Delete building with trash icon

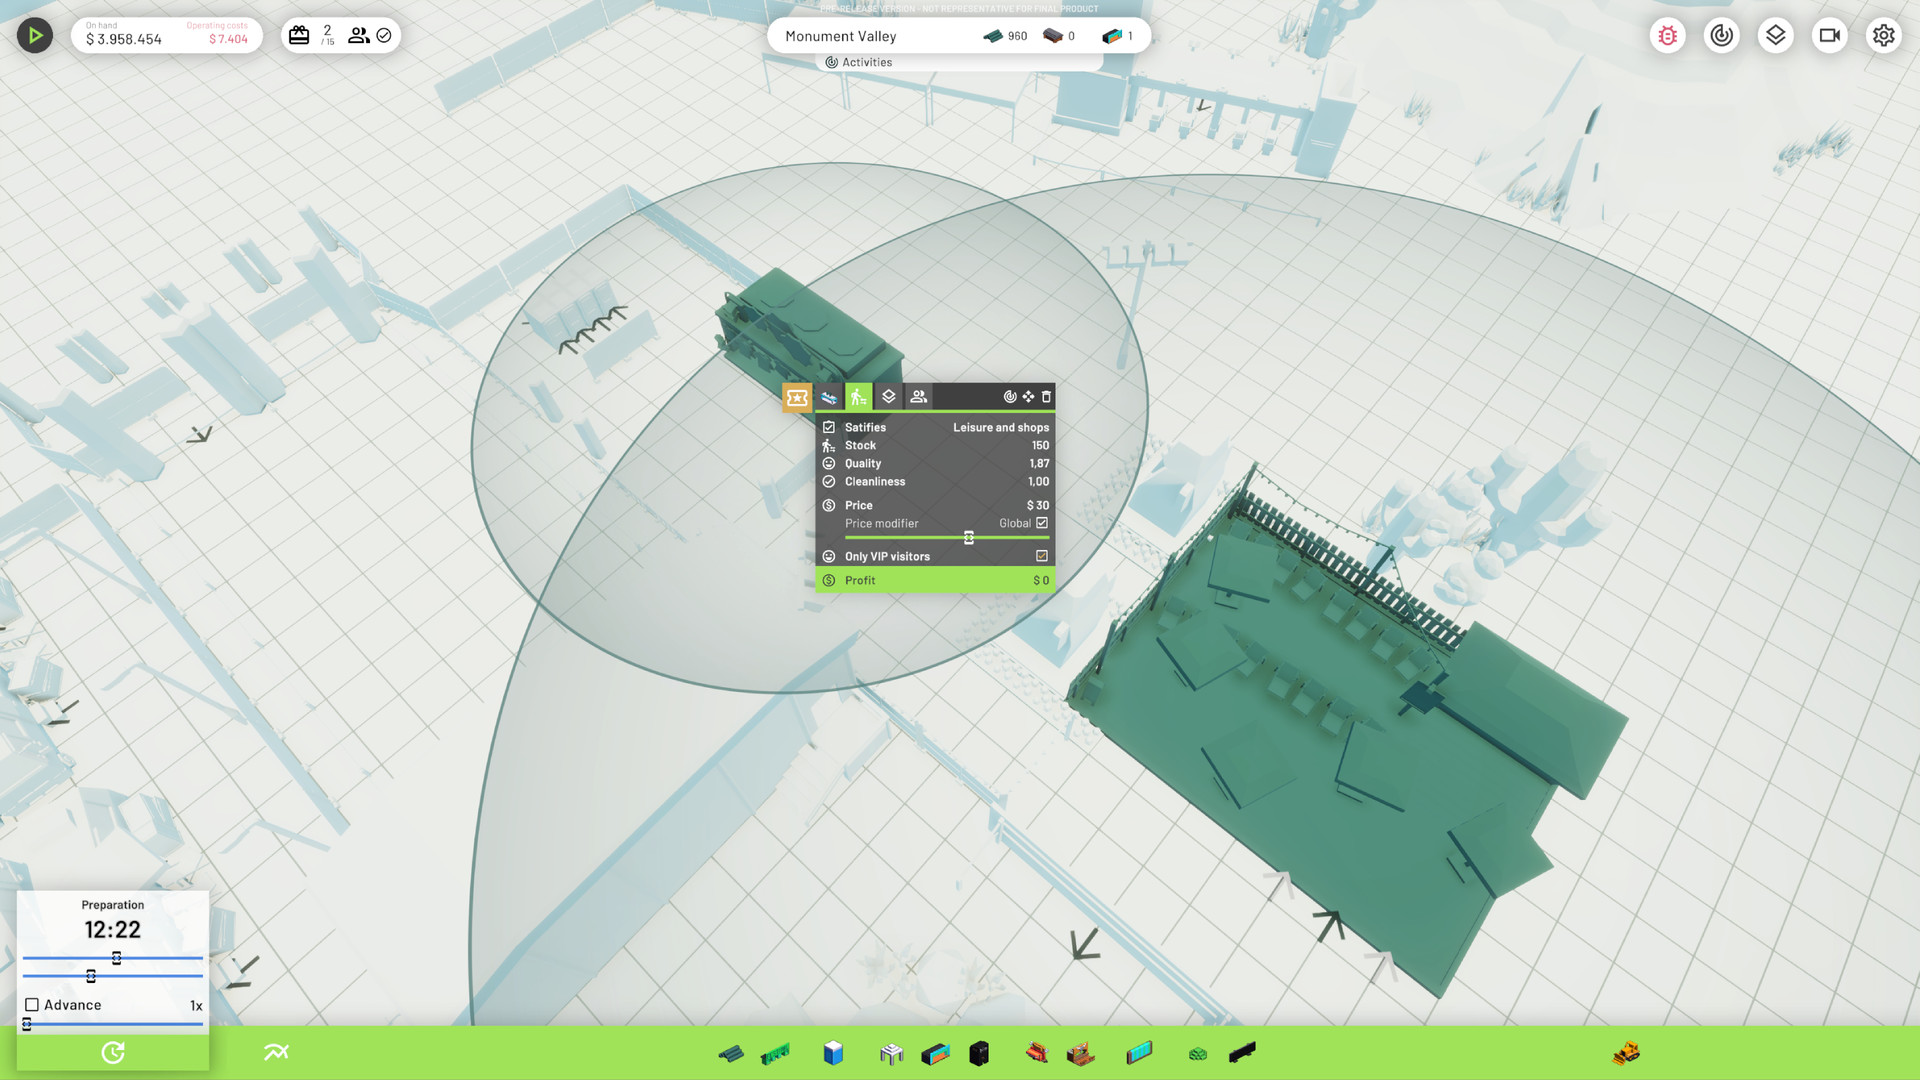1046,397
